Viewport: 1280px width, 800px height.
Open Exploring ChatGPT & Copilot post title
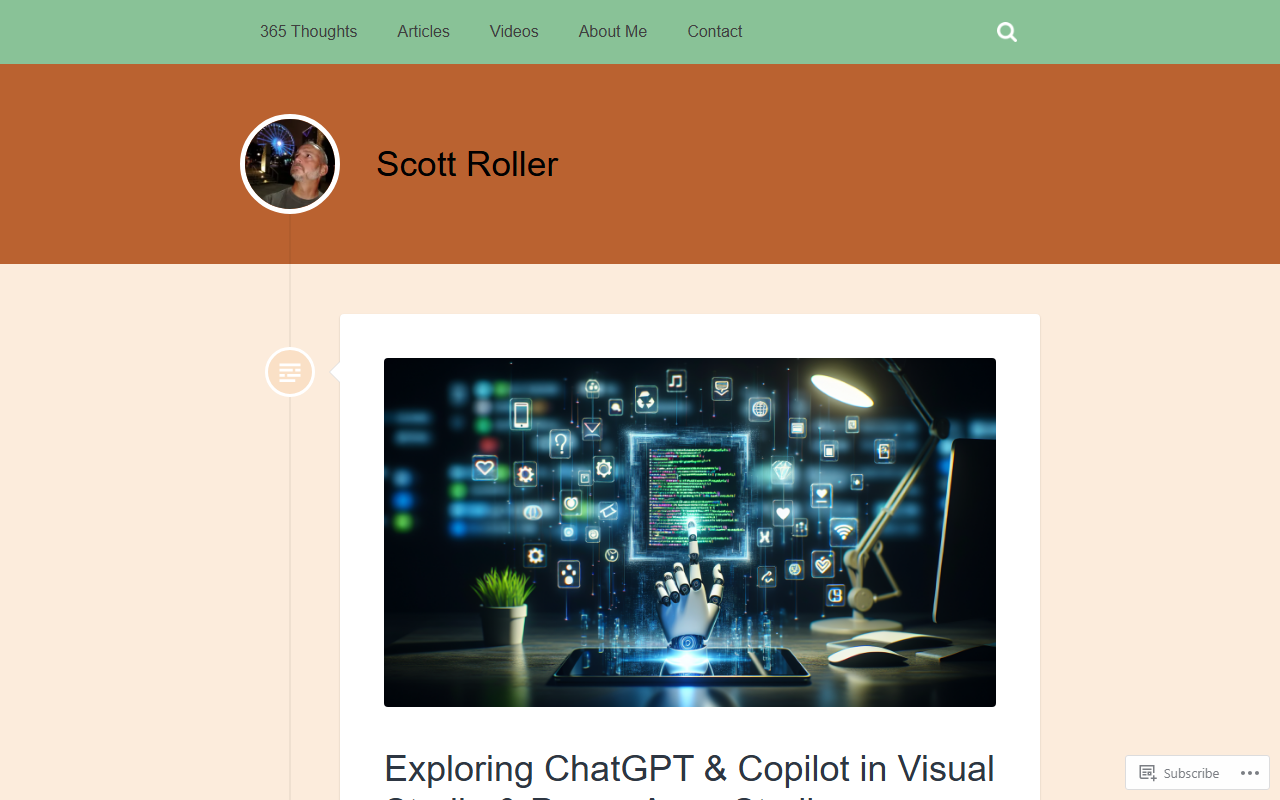(x=690, y=776)
